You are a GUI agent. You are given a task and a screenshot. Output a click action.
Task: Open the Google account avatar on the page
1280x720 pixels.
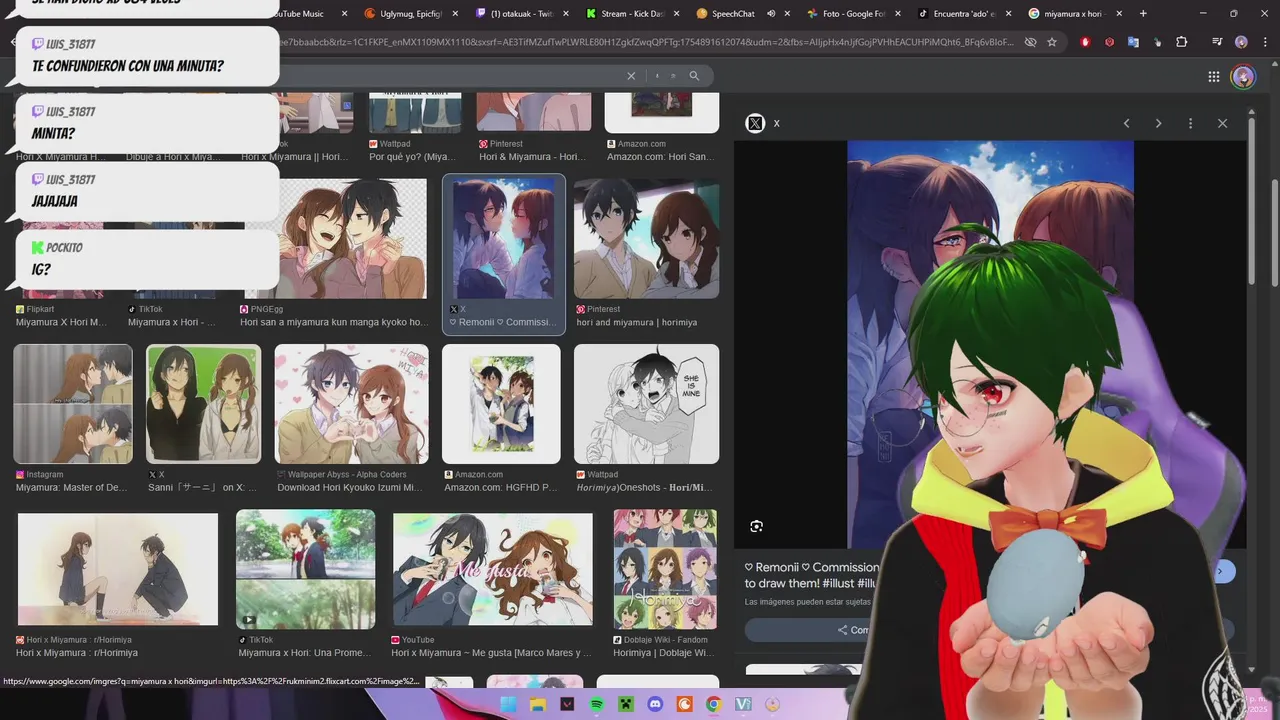(x=1243, y=76)
